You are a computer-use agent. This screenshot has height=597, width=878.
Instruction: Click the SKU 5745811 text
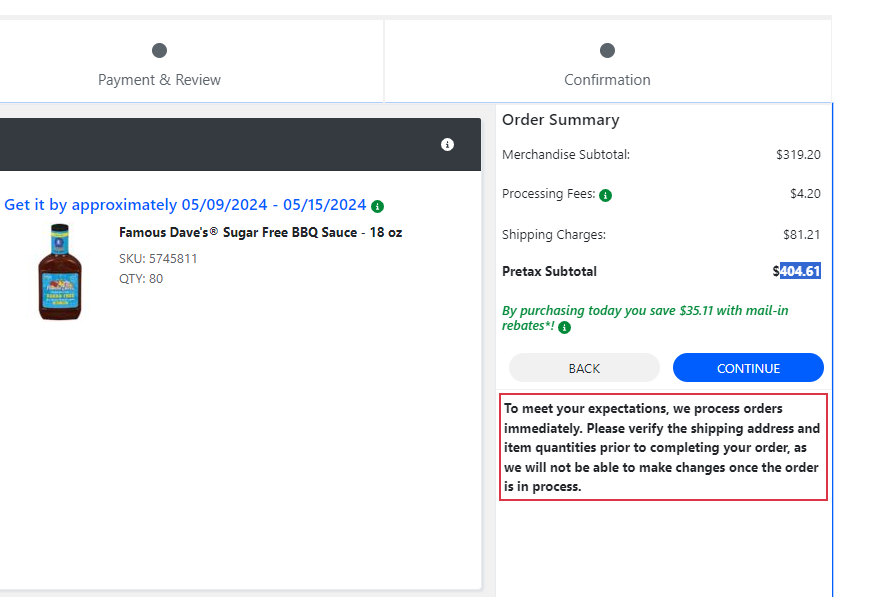coord(158,259)
